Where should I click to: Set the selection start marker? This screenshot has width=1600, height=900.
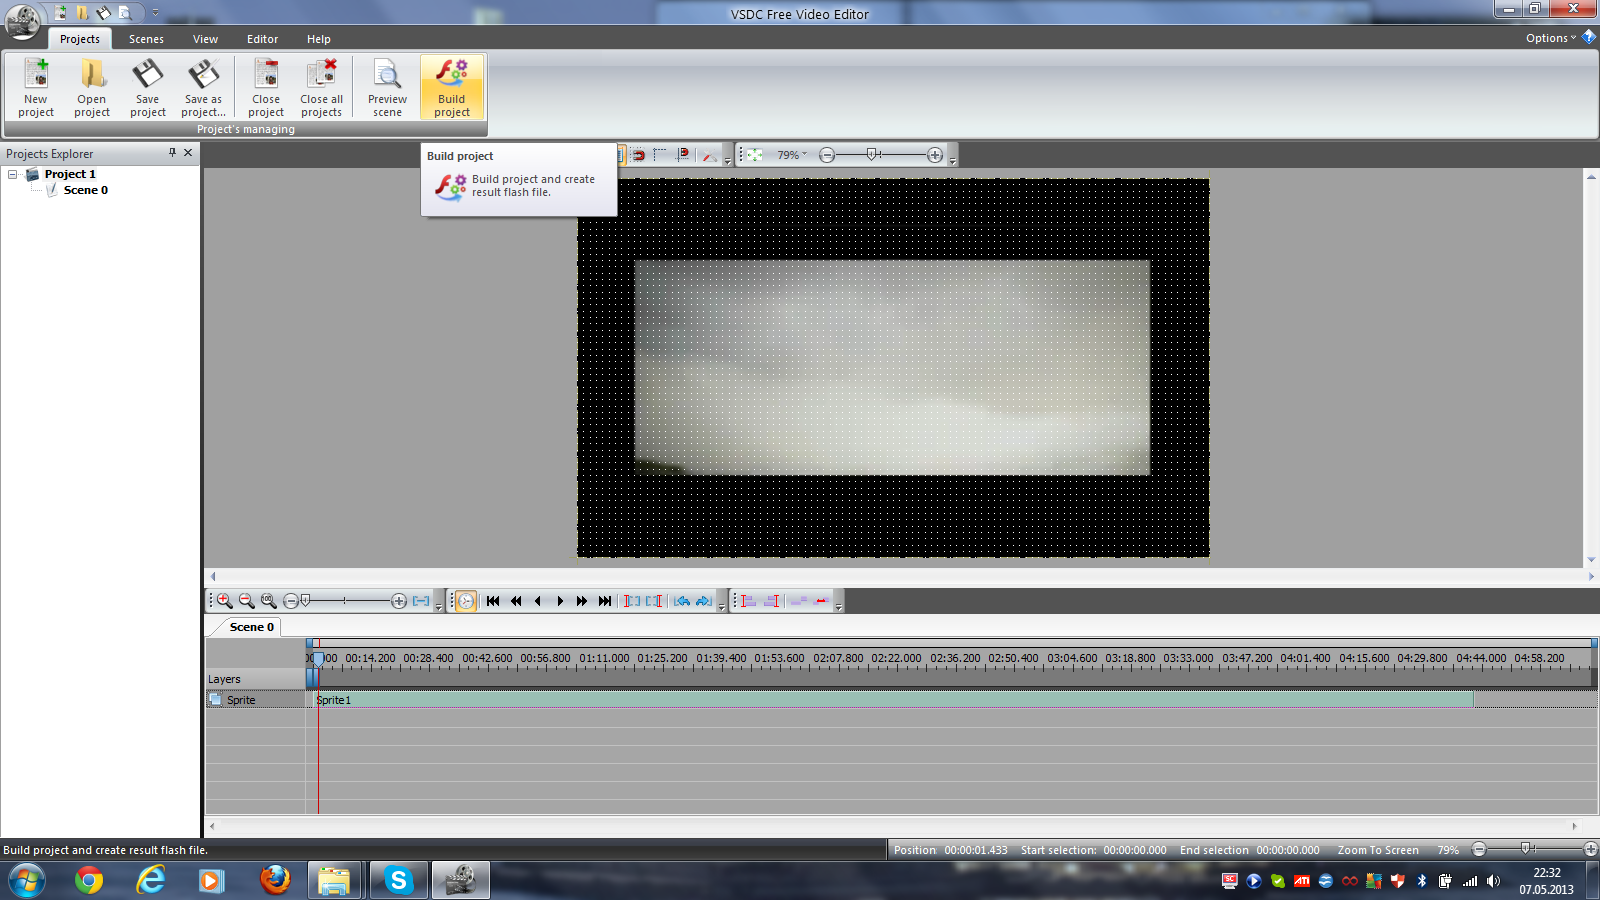pos(632,601)
